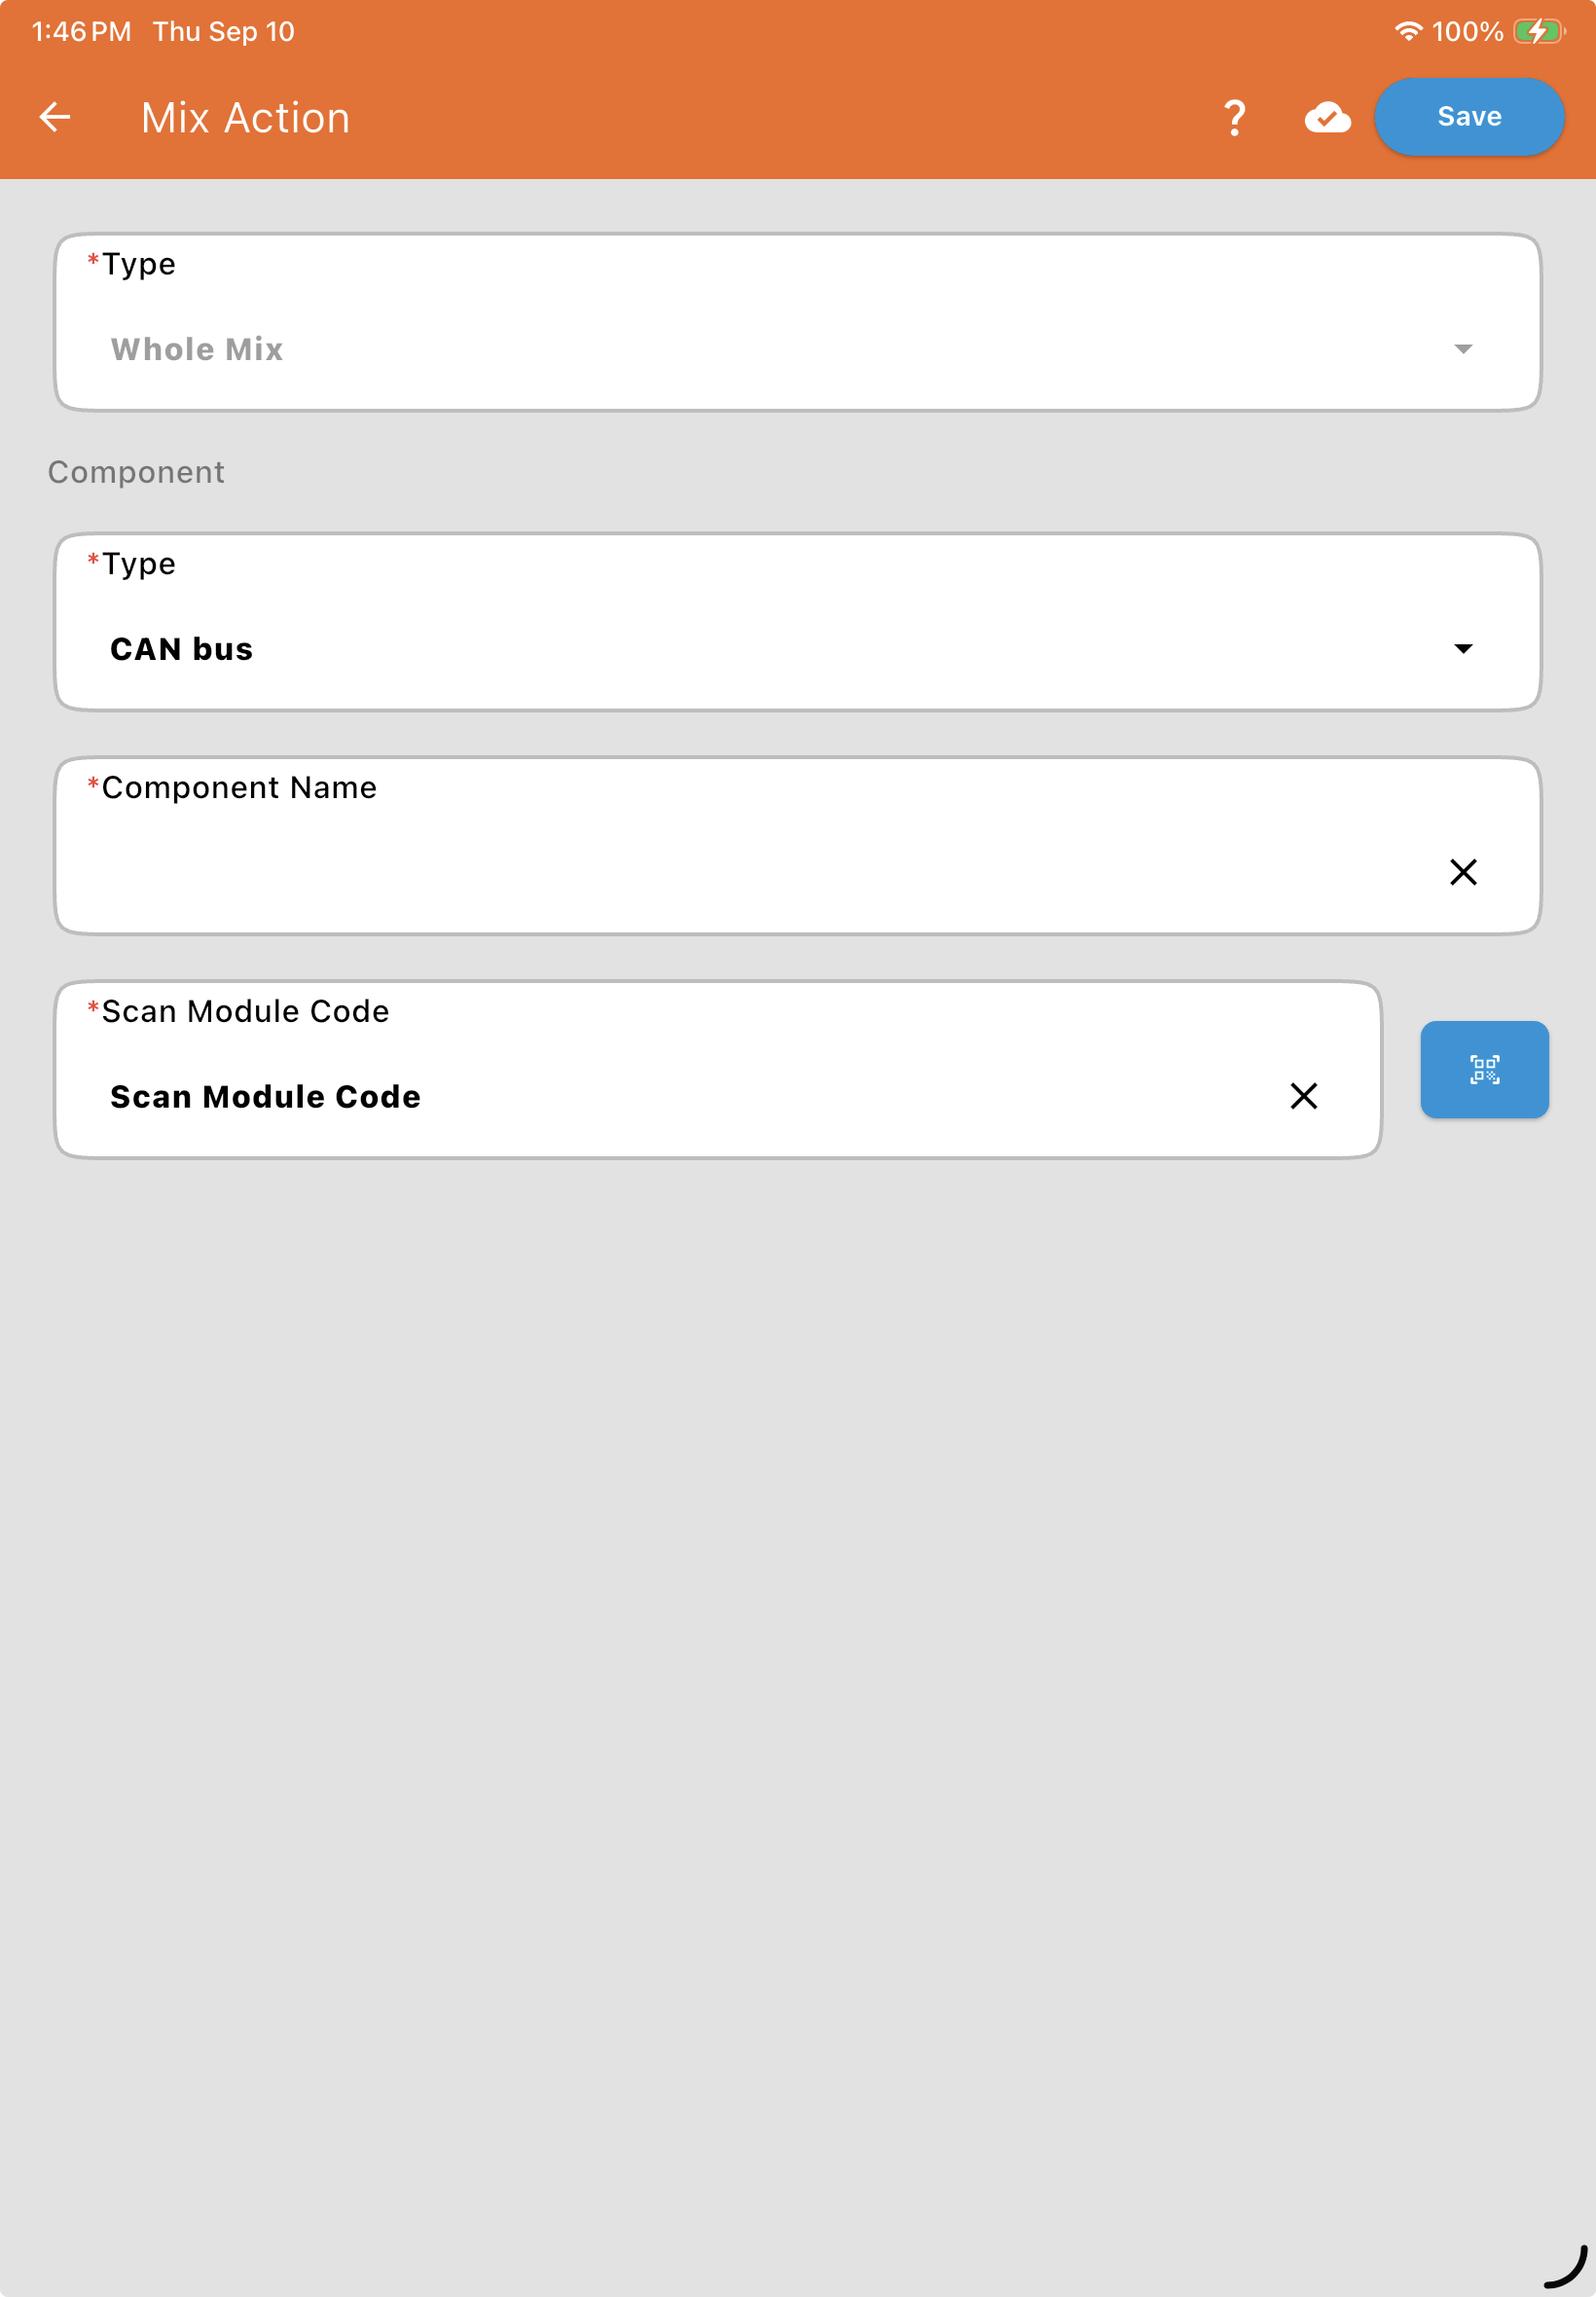
Task: Tap the Mix Action title
Action: coord(246,118)
